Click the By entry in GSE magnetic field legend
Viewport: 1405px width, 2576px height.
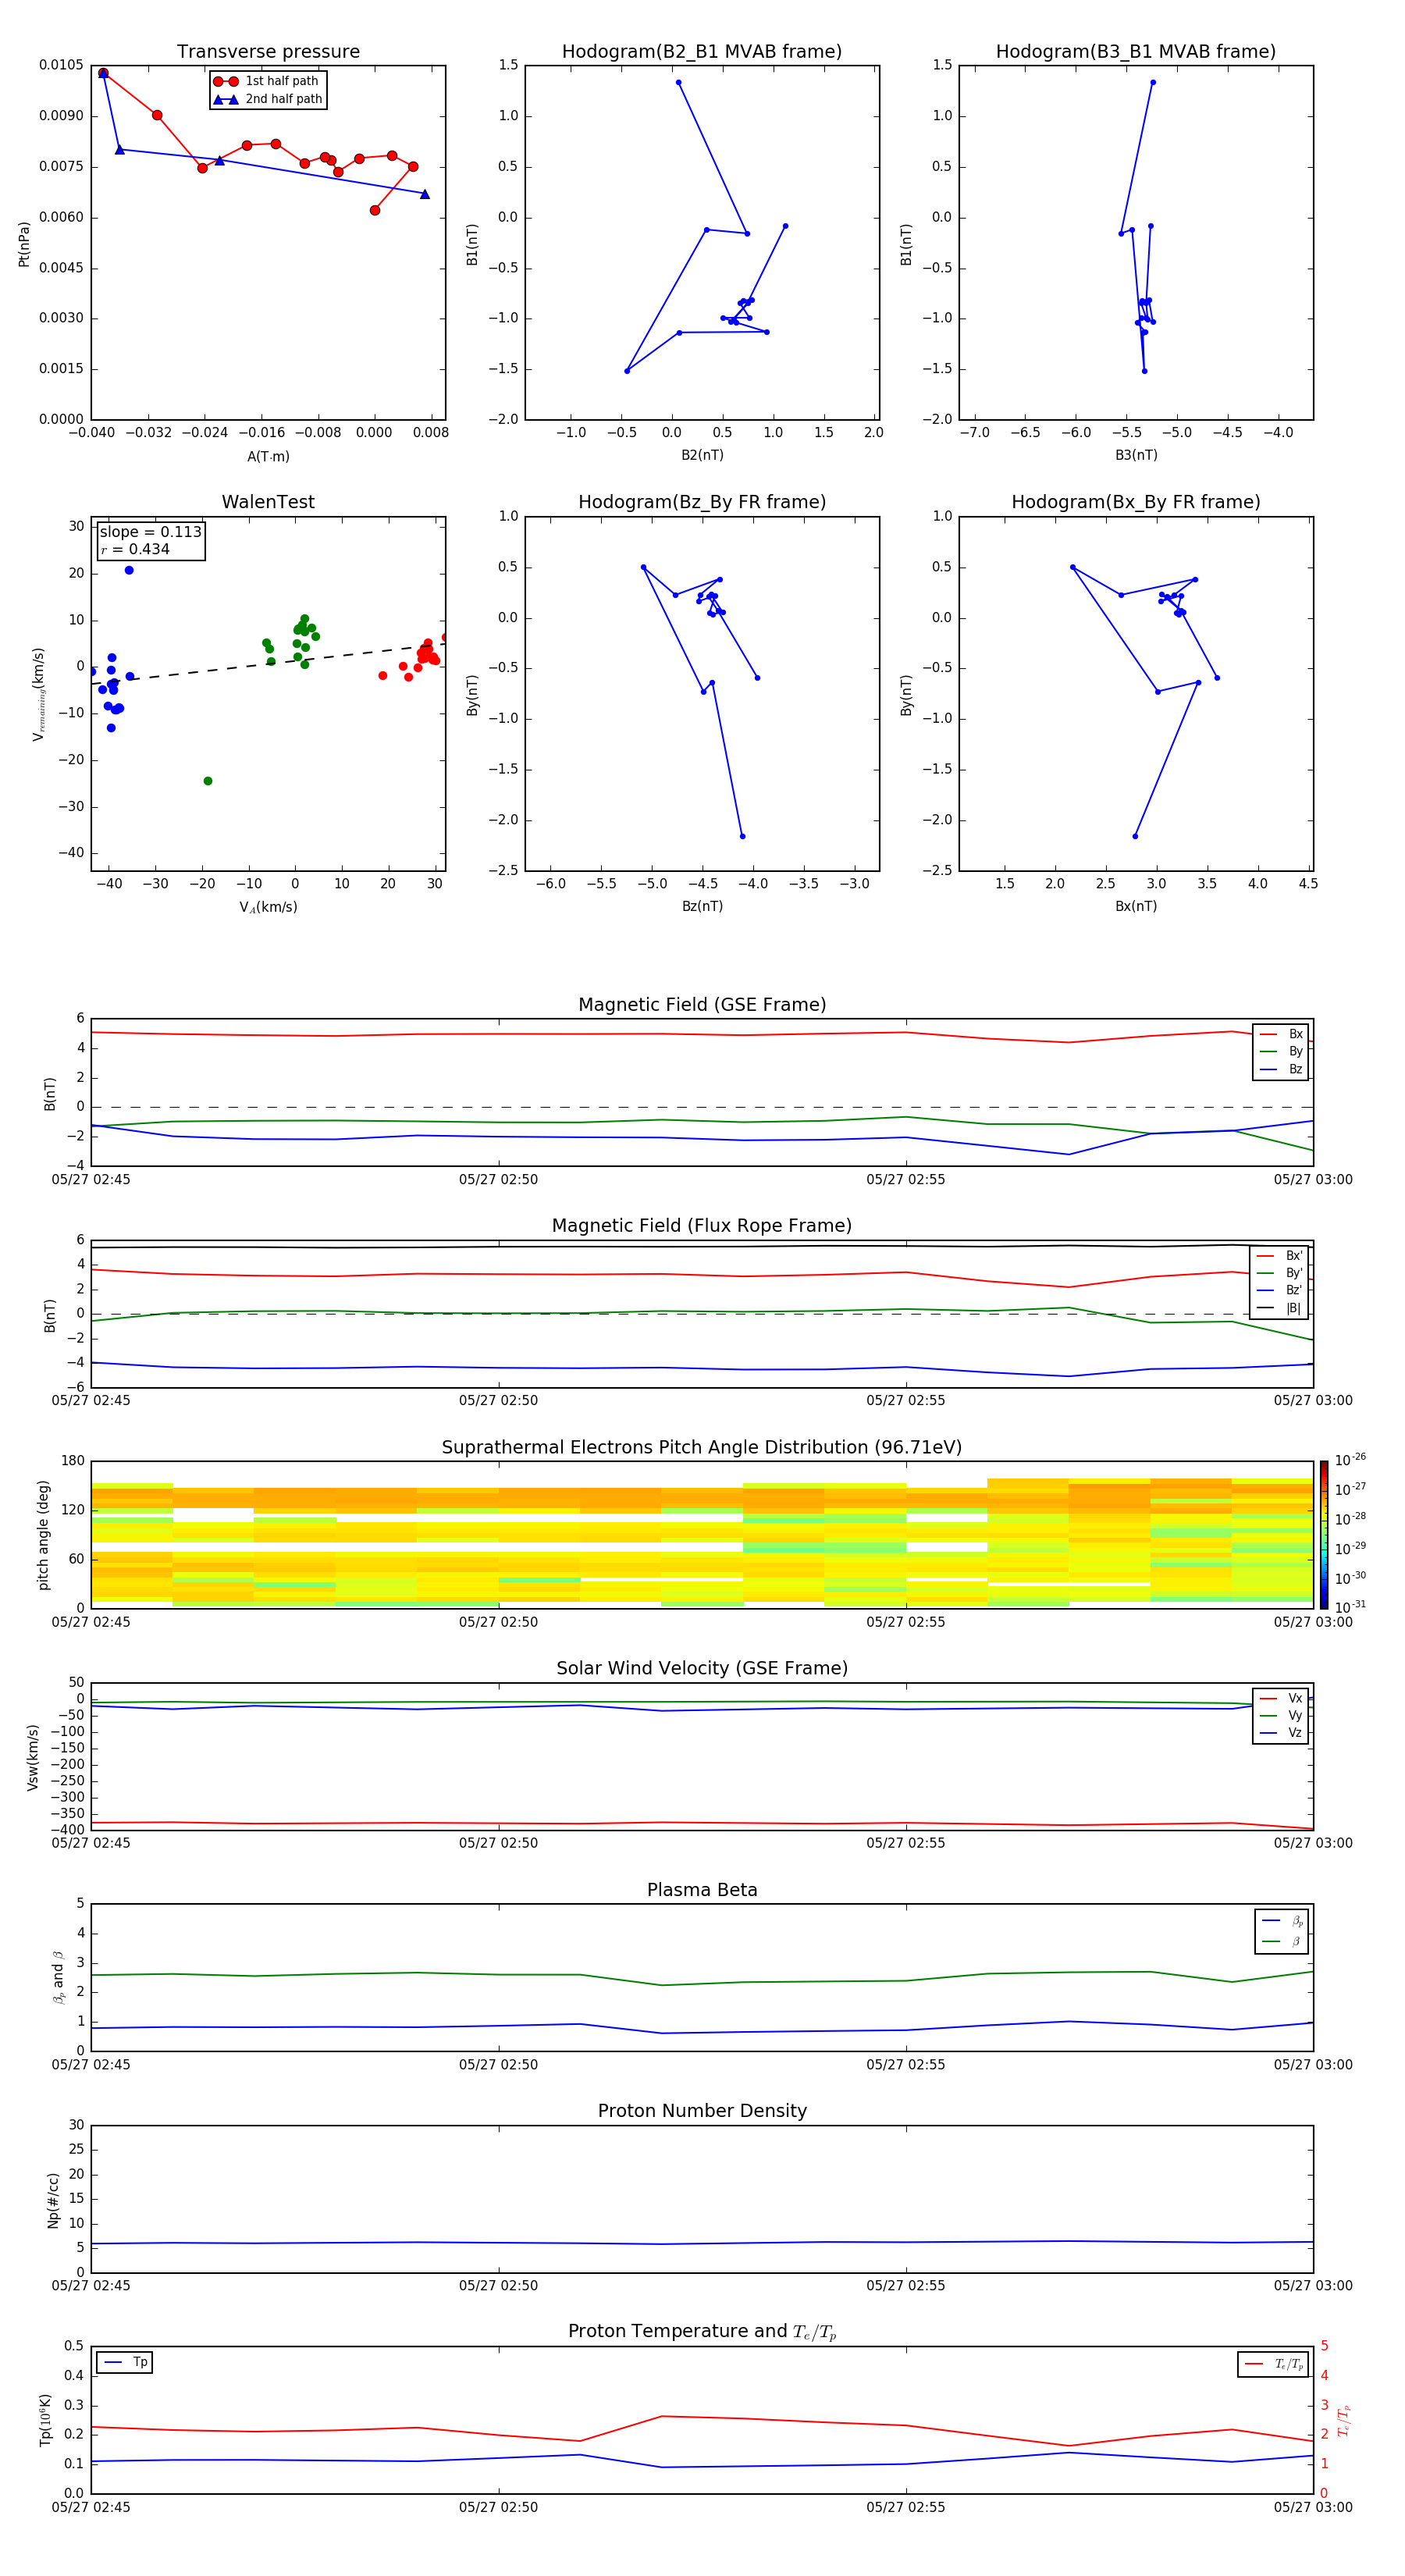coord(1281,1051)
